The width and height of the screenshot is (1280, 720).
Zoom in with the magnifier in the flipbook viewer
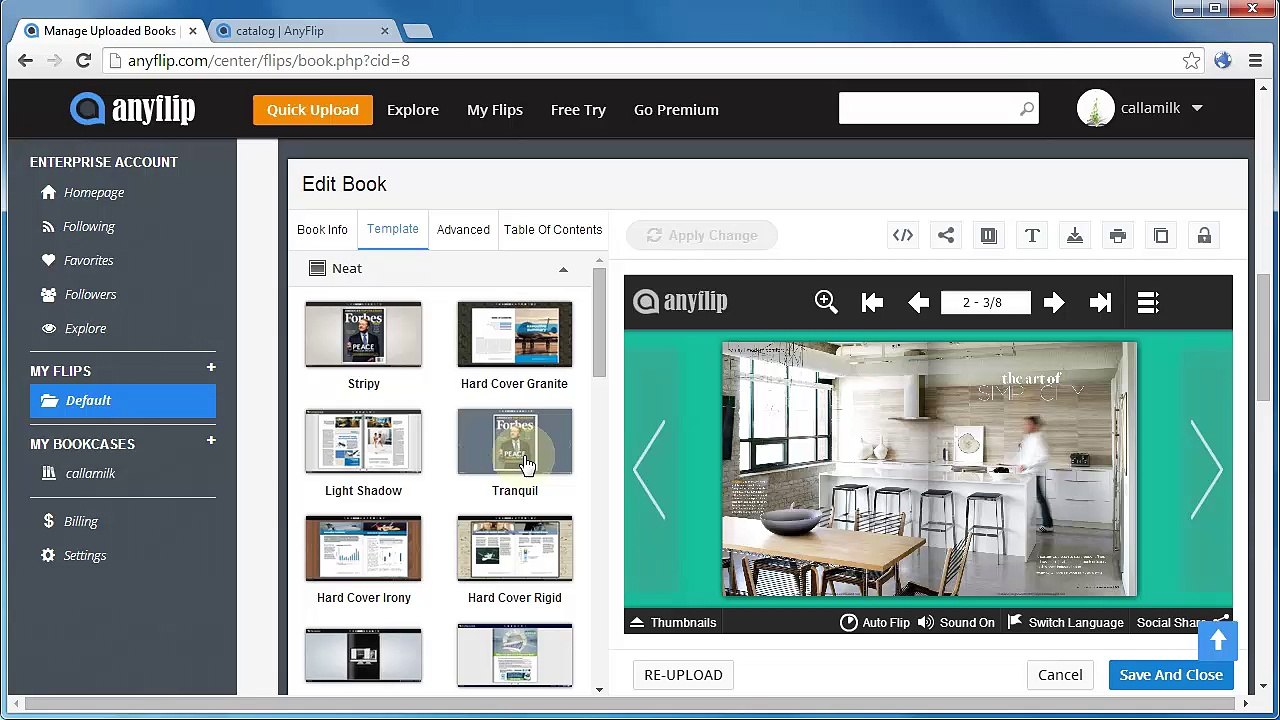826,302
